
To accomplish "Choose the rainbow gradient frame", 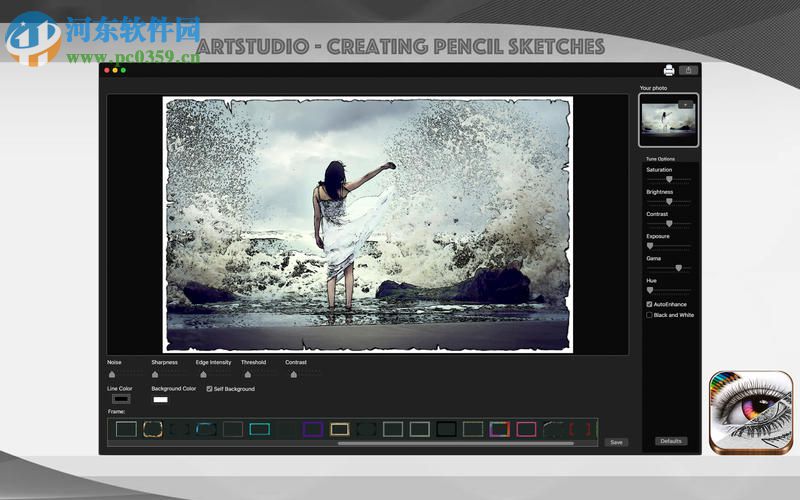I will 499,429.
